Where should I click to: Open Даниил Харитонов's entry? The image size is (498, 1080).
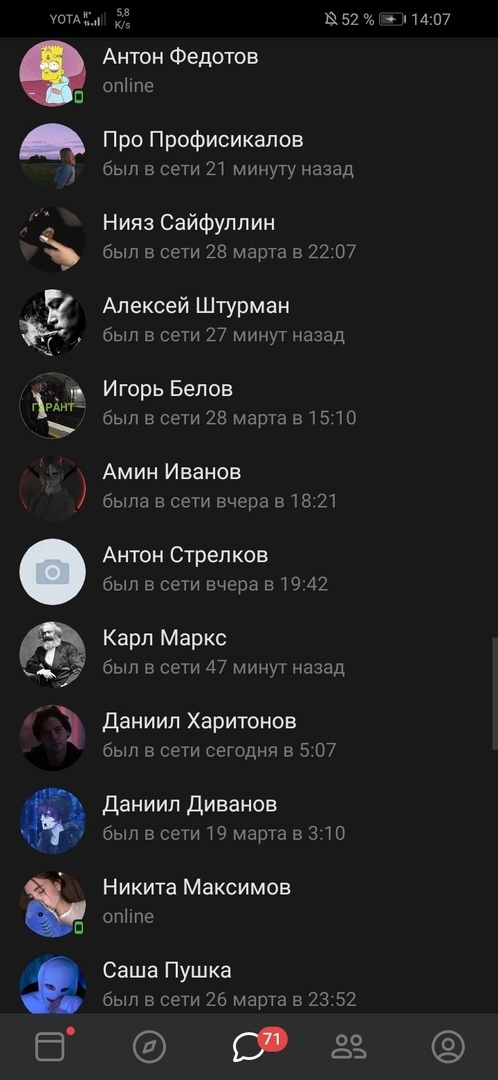point(249,736)
